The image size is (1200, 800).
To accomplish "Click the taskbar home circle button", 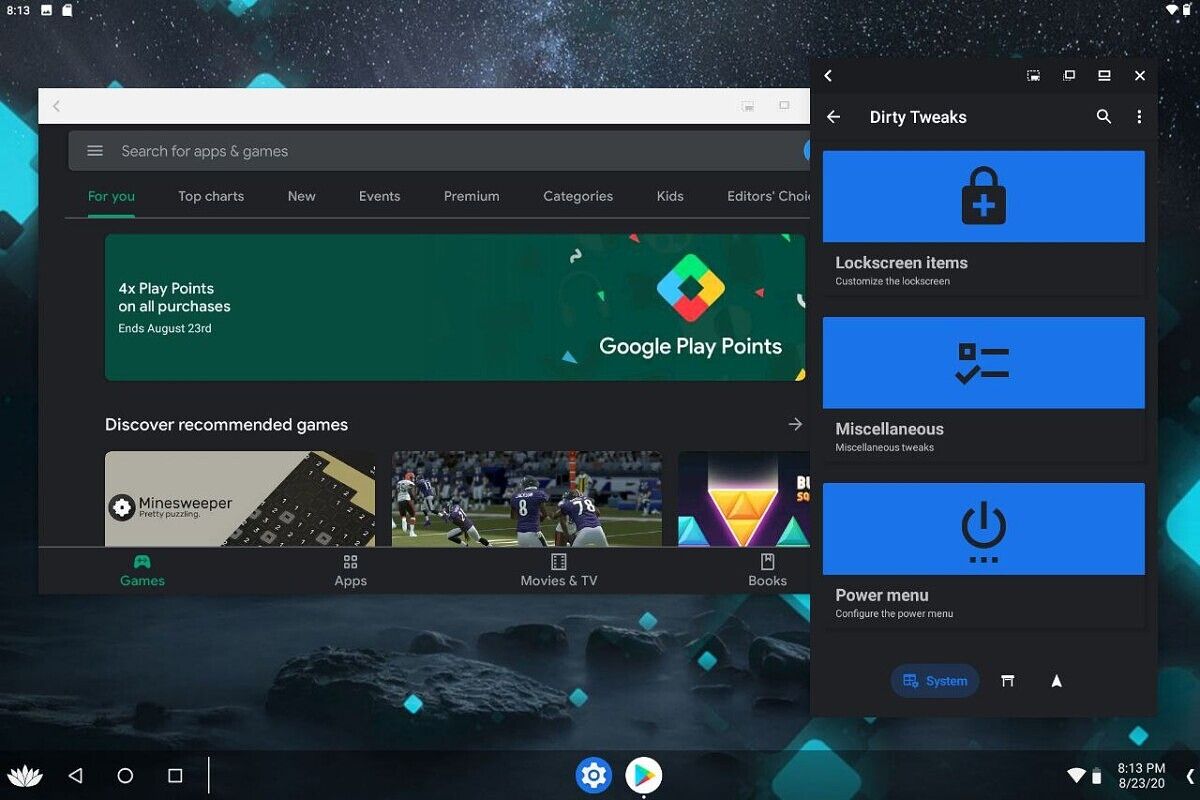I will (x=125, y=776).
